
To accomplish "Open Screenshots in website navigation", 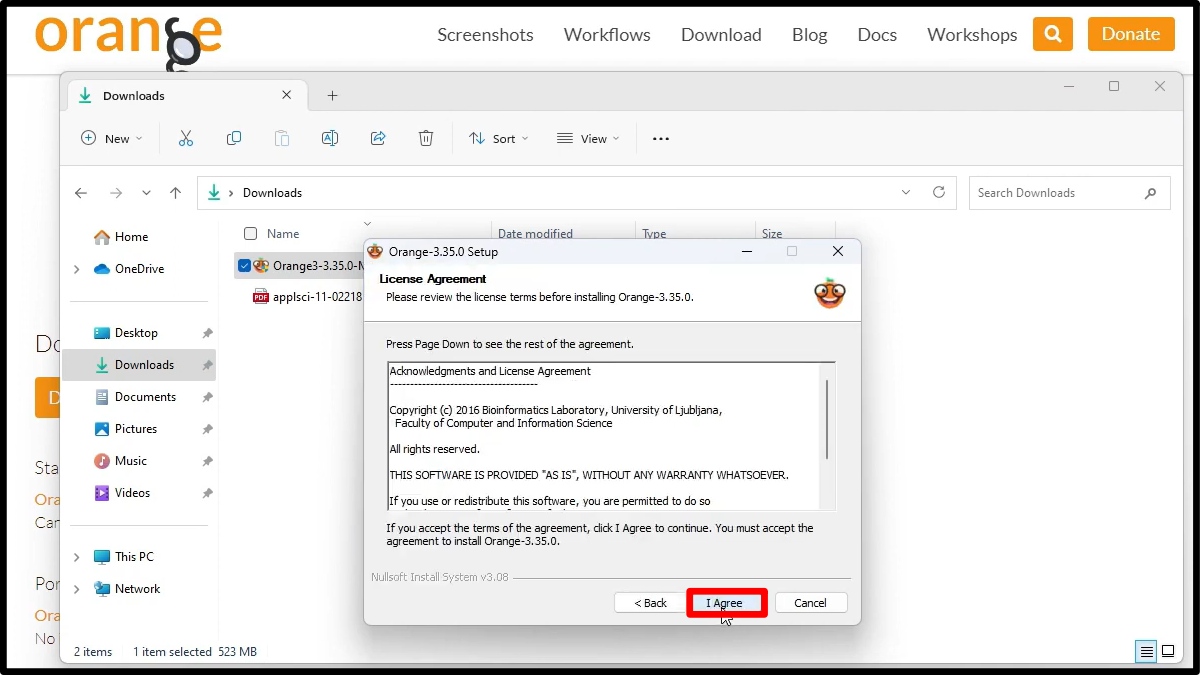I will (x=485, y=34).
